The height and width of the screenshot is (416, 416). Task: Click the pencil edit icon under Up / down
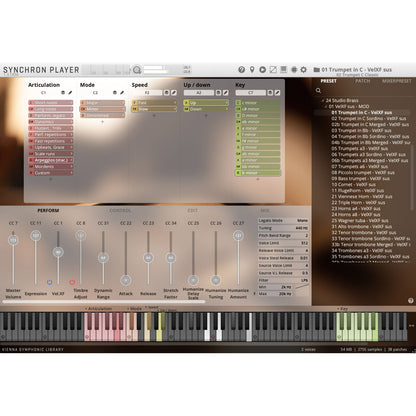226,92
